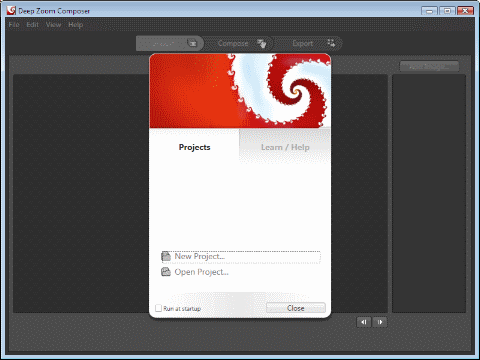Open the File menu
The width and height of the screenshot is (480, 360).
pos(14,25)
